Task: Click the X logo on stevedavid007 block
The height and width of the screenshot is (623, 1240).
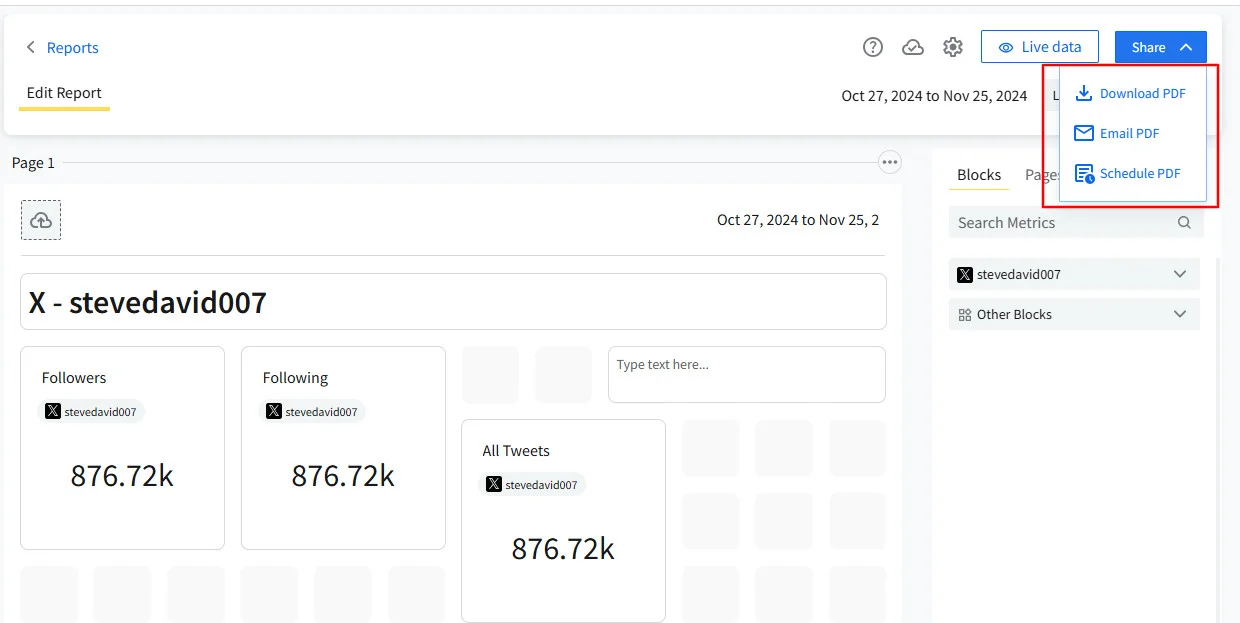Action: (x=965, y=274)
